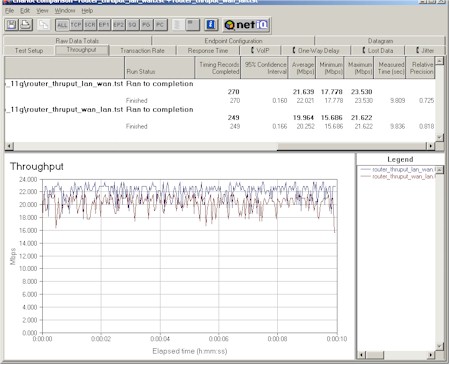Click the confidence interval value 0.160
The image size is (450, 365).
click(279, 101)
